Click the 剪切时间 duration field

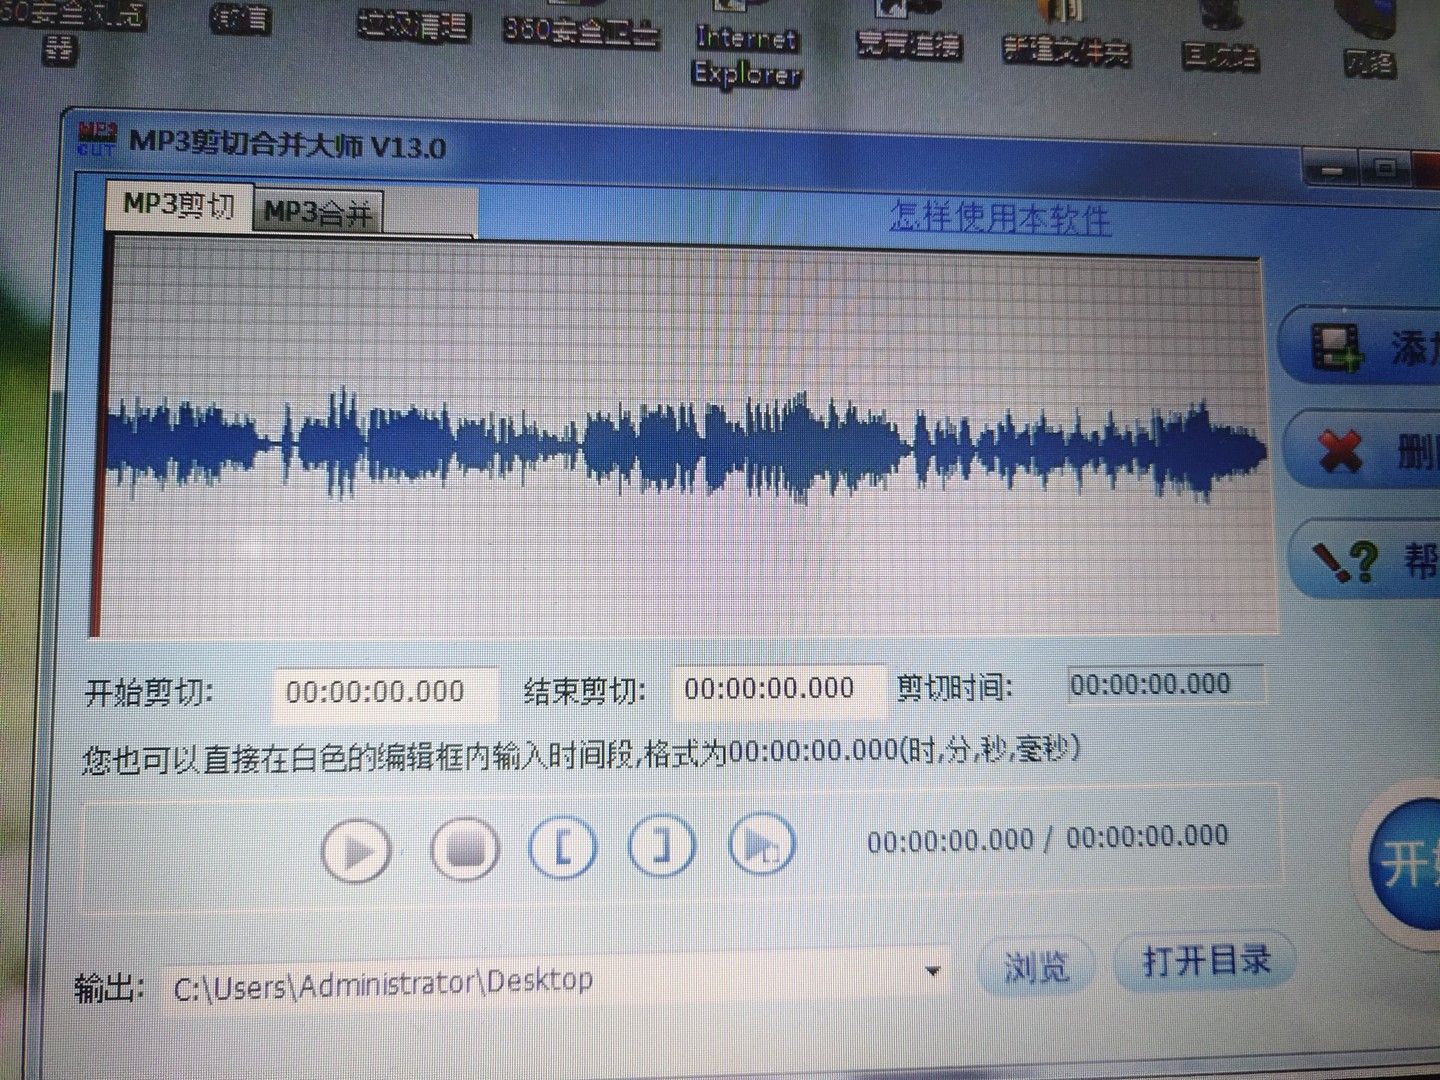click(1165, 685)
